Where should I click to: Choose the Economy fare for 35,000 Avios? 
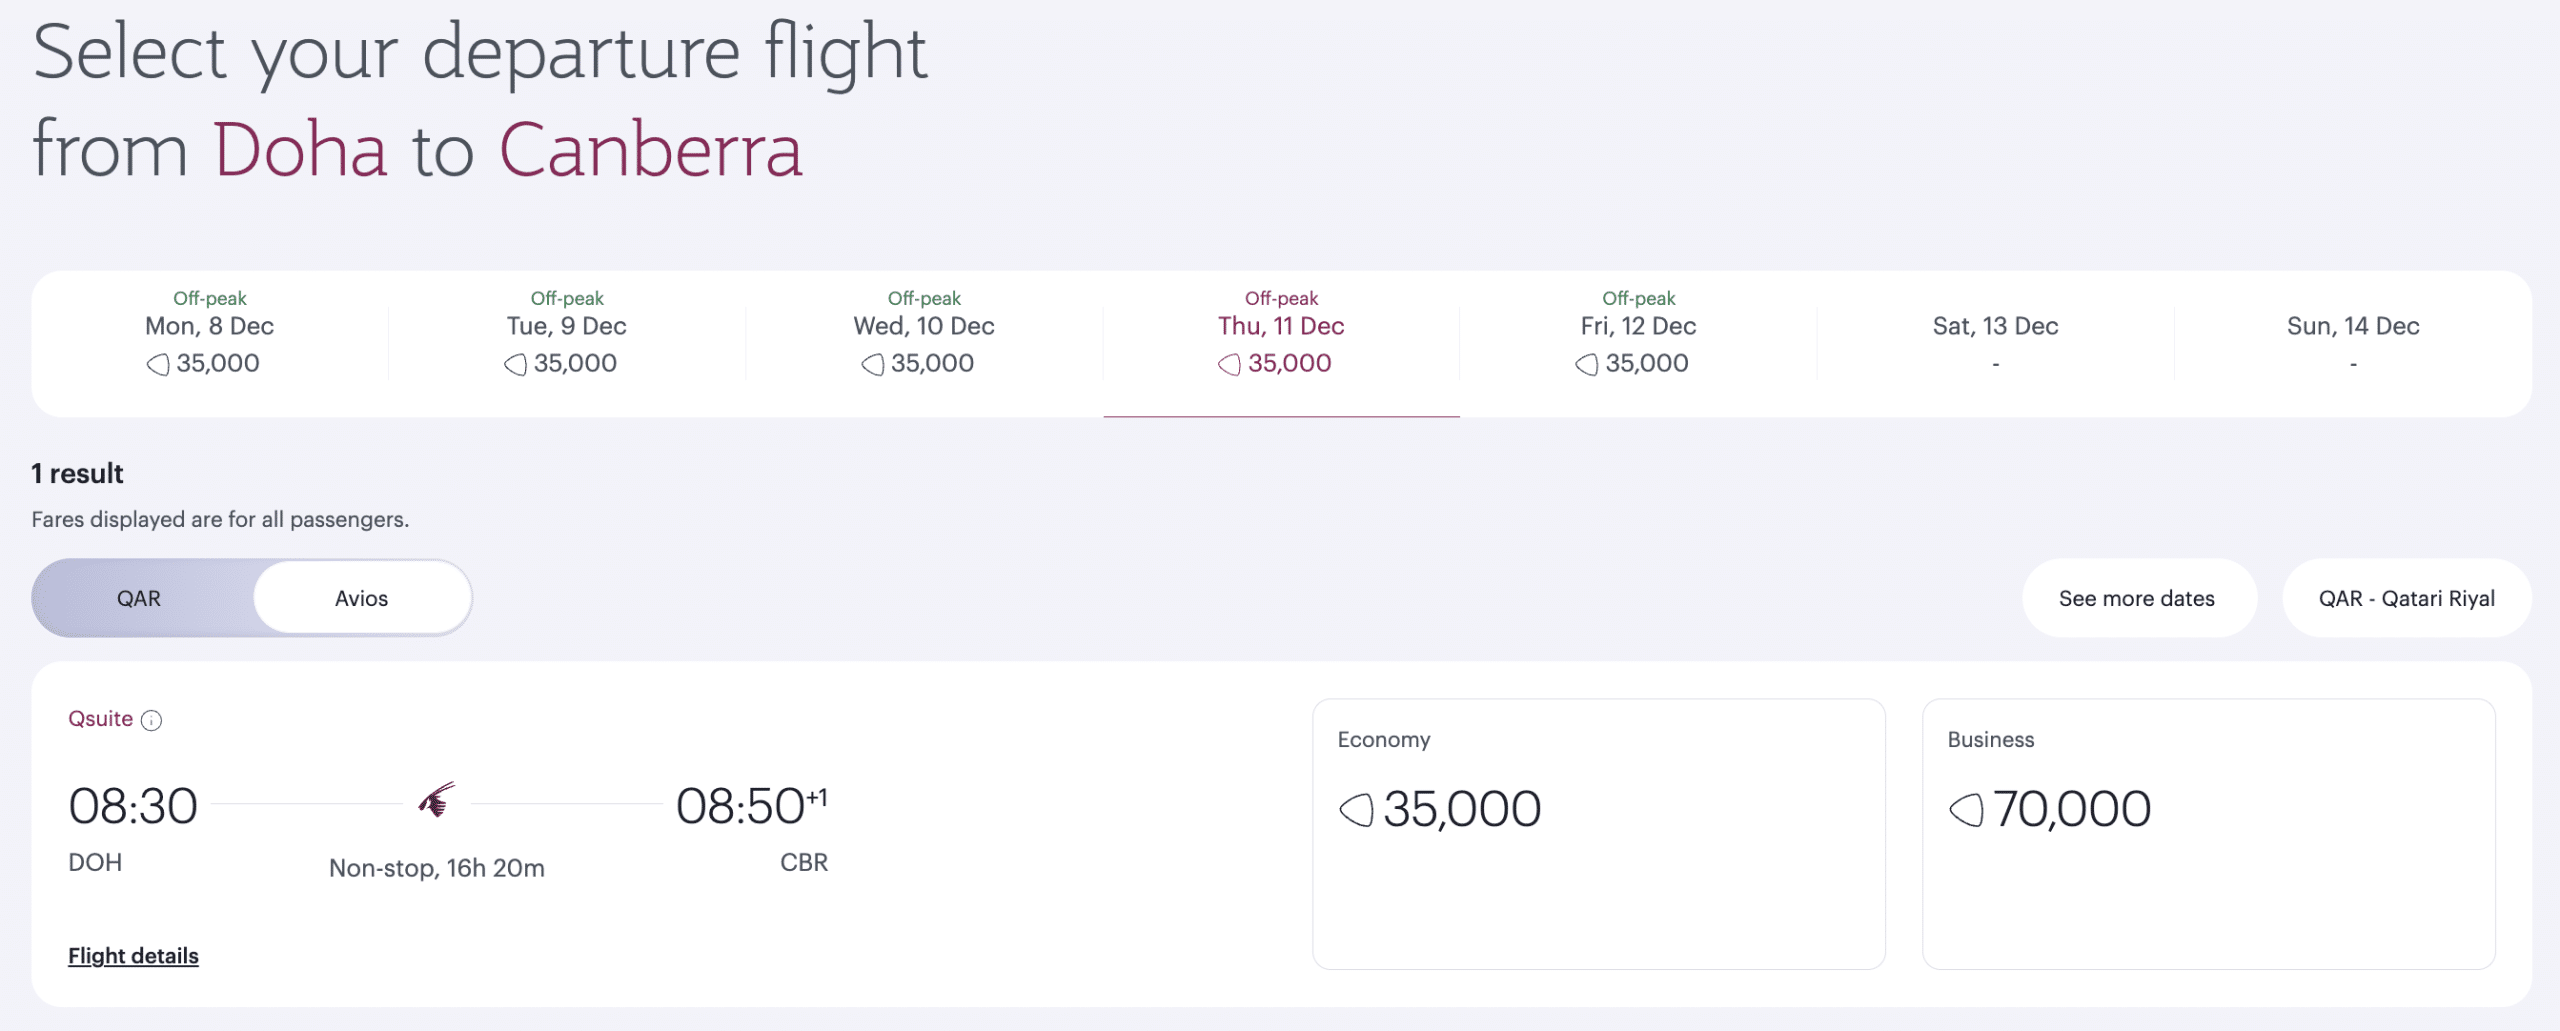point(1598,833)
